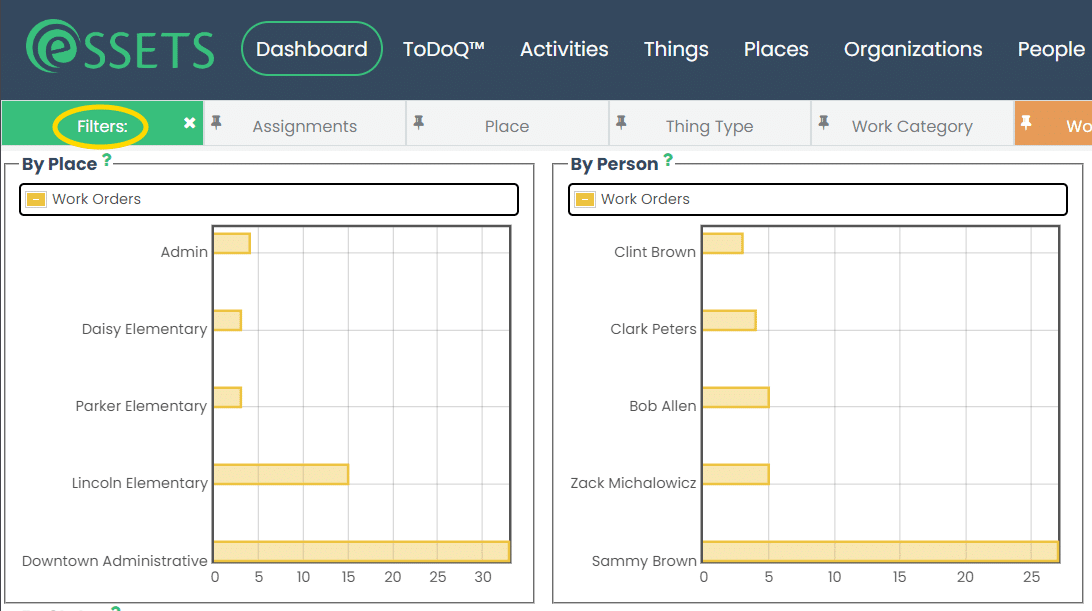Screen dimensions: 1092x611
Task: Click the Lincoln Elementary bar
Action: pyautogui.click(x=281, y=474)
